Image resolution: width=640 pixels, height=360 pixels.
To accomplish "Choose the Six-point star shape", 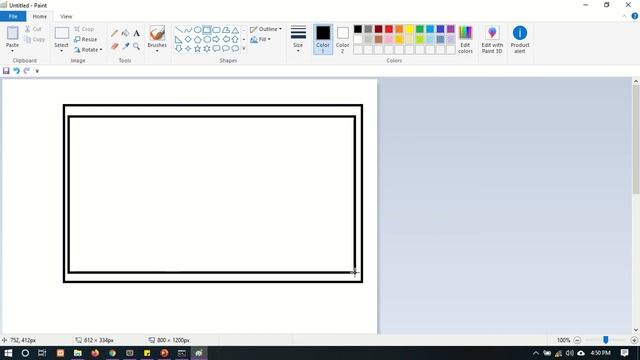I will (207, 49).
